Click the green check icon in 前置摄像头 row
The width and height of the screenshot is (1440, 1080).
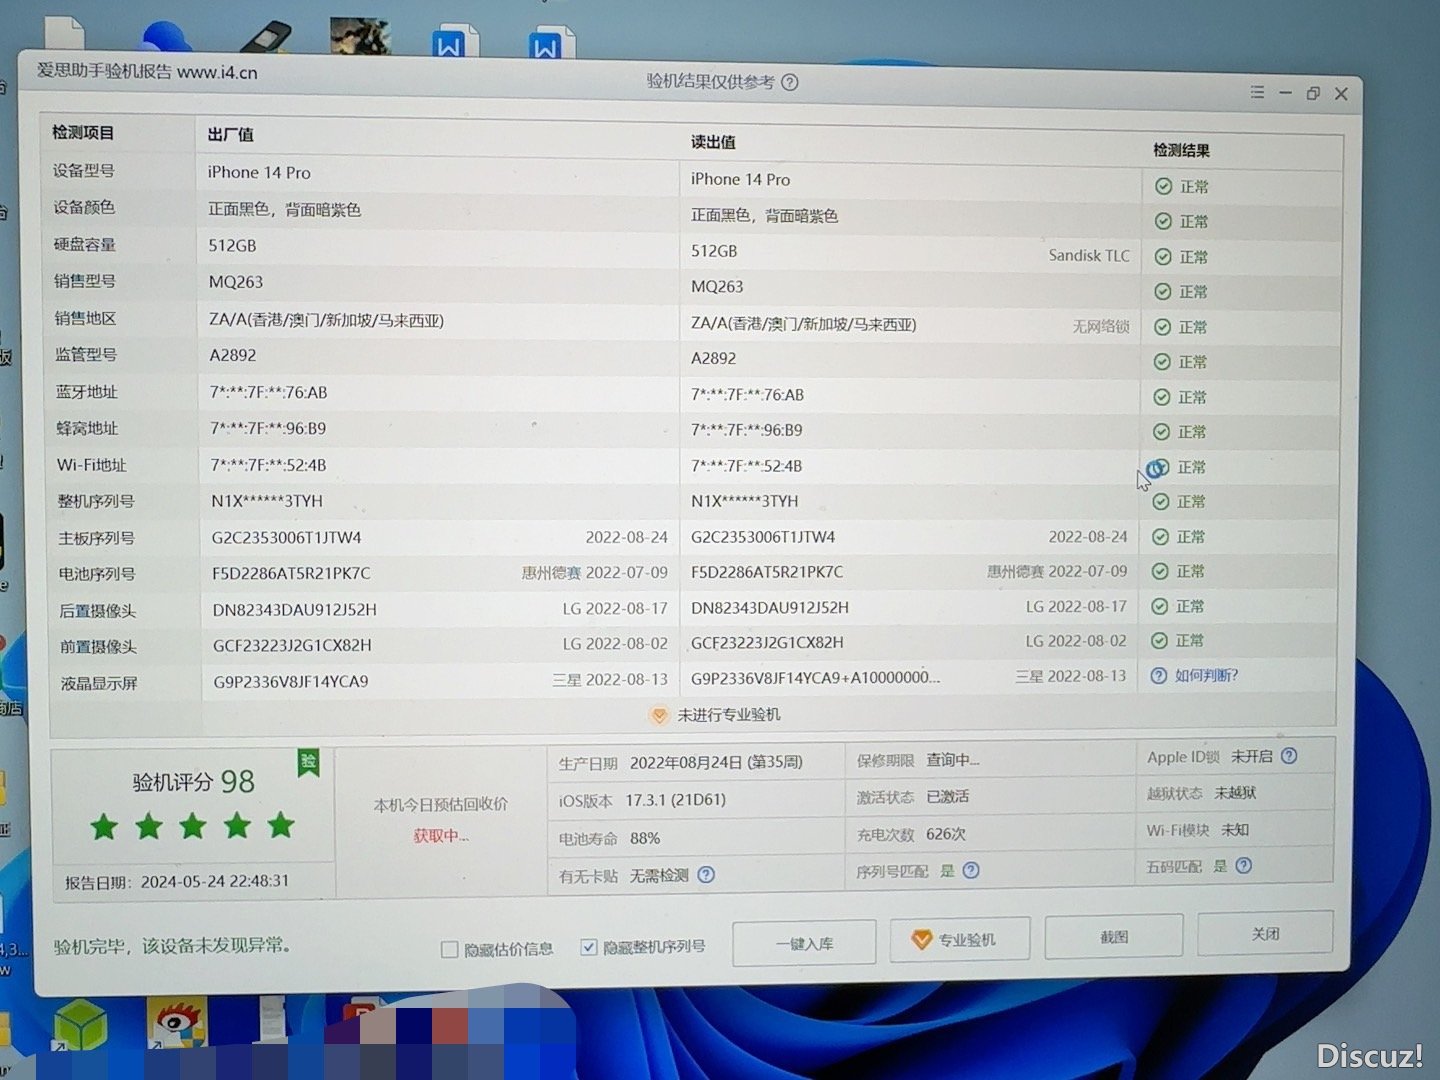tap(1159, 641)
